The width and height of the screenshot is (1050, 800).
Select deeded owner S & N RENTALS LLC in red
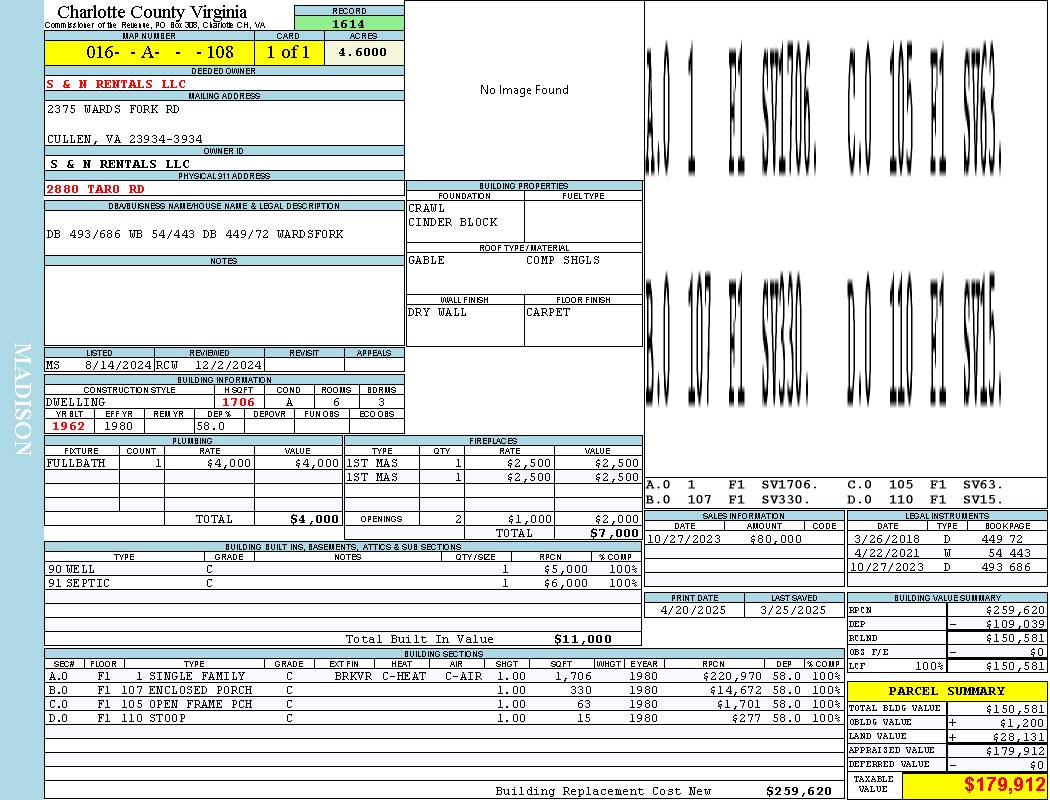117,84
